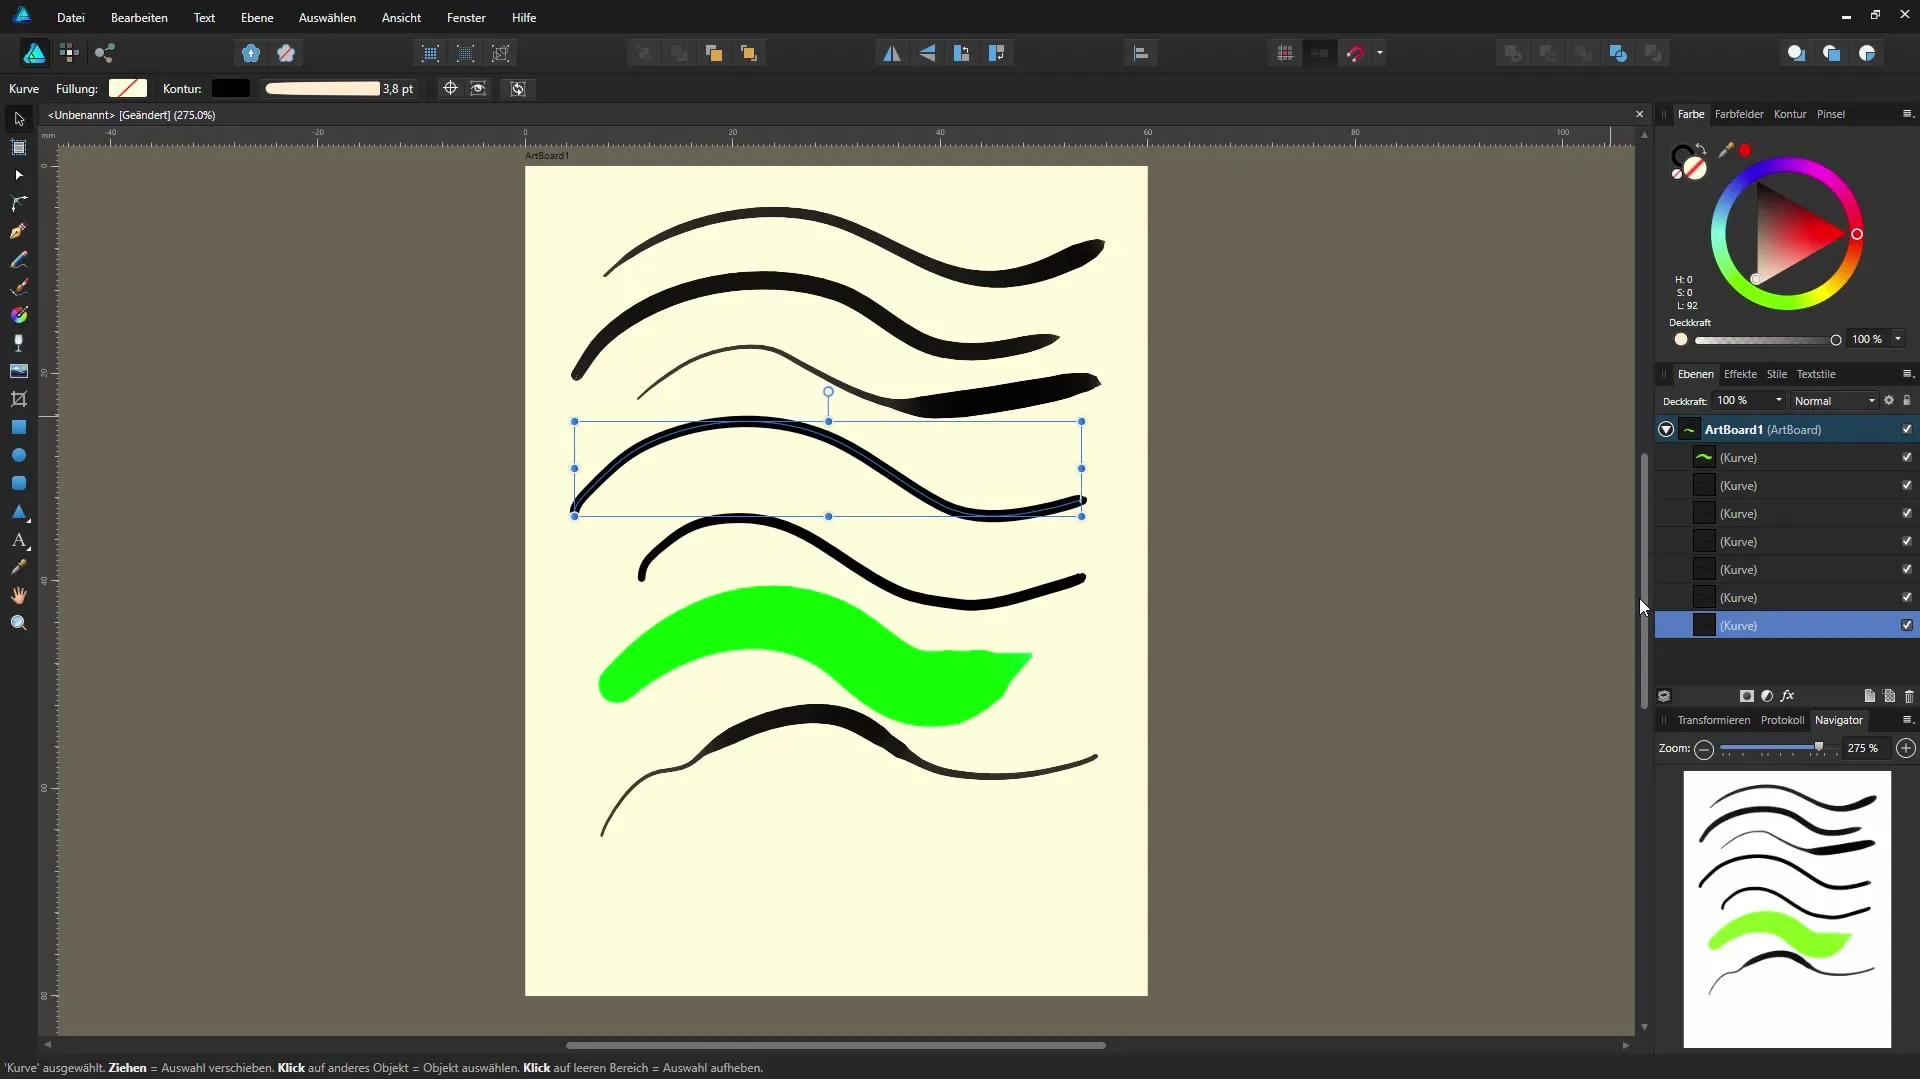Image resolution: width=1920 pixels, height=1080 pixels.
Task: Open the Normal blend mode dropdown
Action: click(1834, 401)
